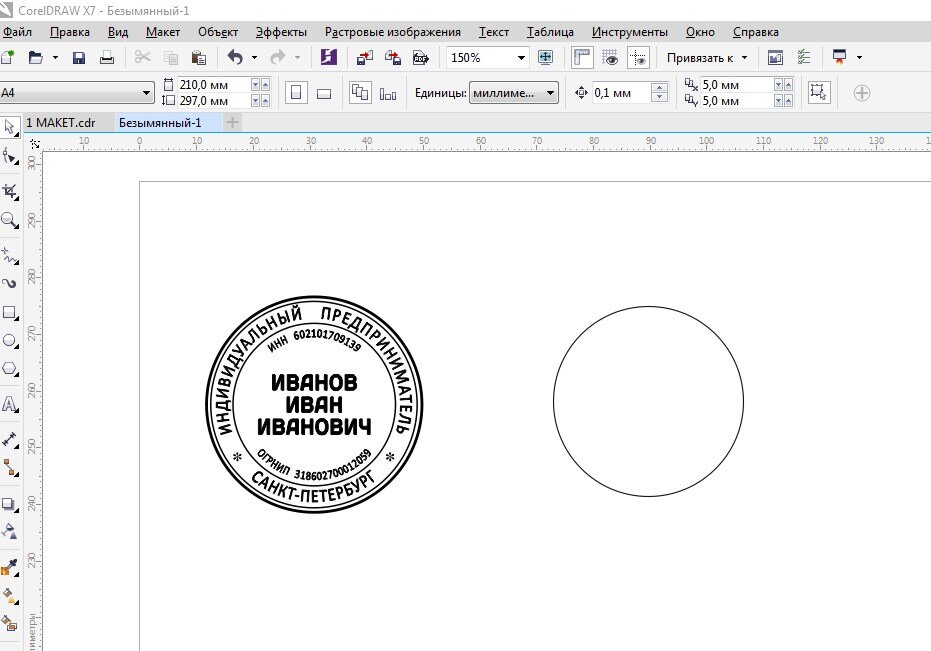
Task: Switch to 1 MAKET.cdr tab
Action: (x=61, y=123)
